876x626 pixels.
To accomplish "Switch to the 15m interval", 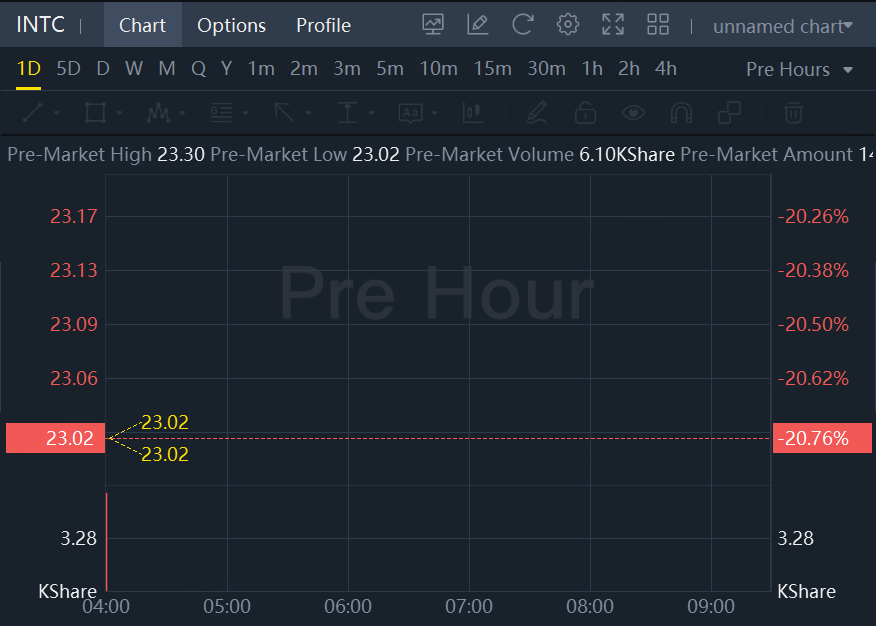I will click(x=492, y=69).
